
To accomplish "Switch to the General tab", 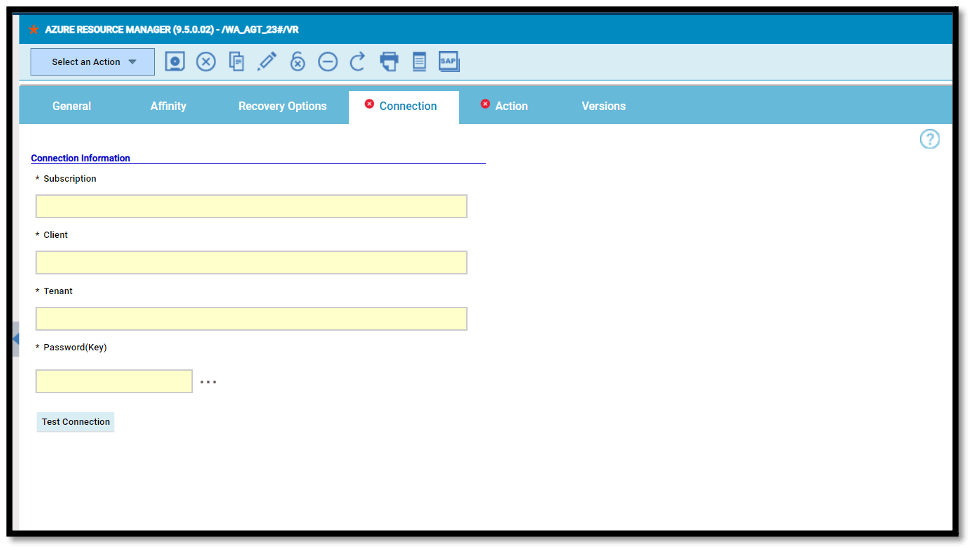I will pyautogui.click(x=71, y=106).
